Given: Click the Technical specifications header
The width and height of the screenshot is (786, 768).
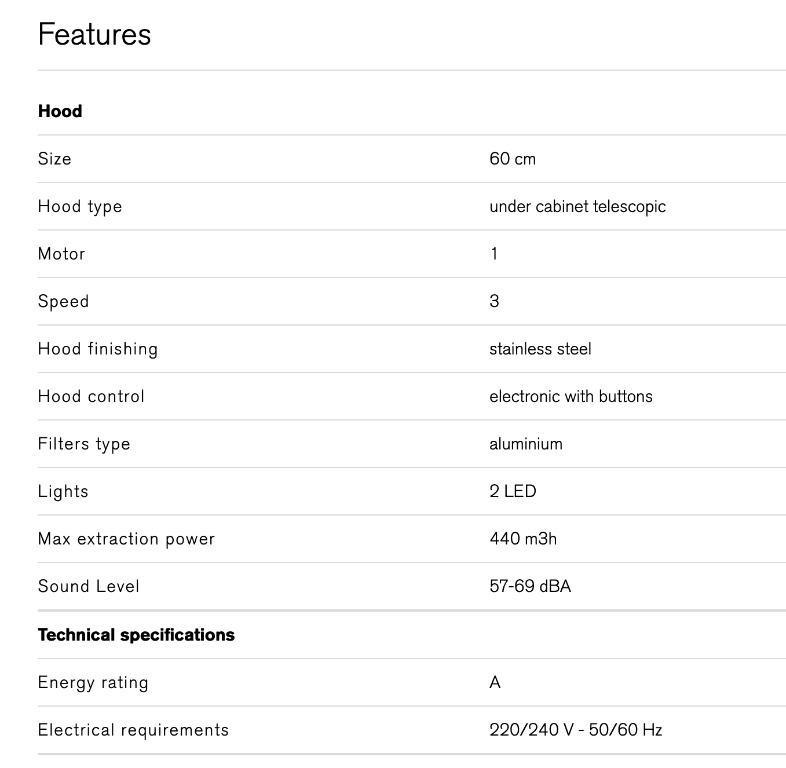Looking at the screenshot, I should (x=136, y=635).
